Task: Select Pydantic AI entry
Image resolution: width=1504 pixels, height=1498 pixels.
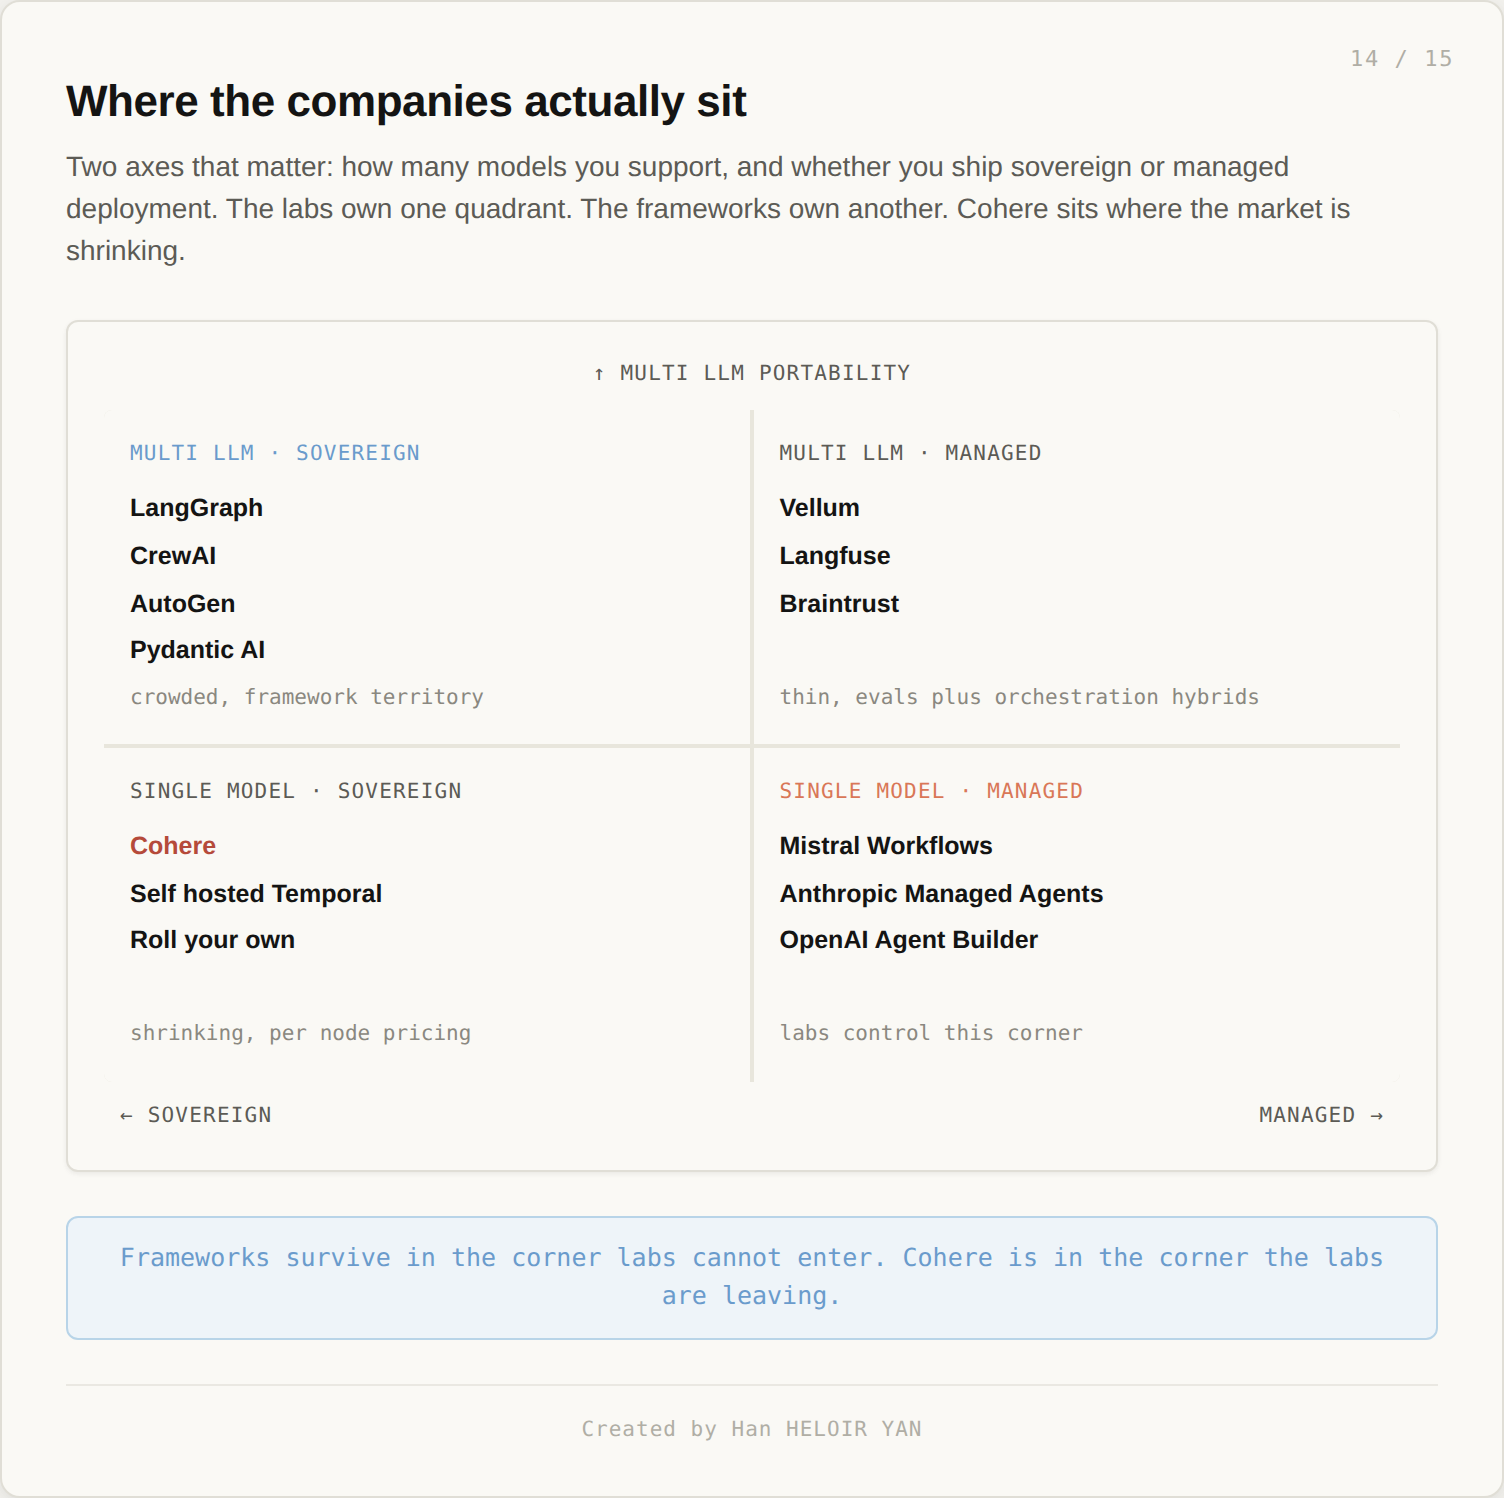Action: (x=197, y=650)
